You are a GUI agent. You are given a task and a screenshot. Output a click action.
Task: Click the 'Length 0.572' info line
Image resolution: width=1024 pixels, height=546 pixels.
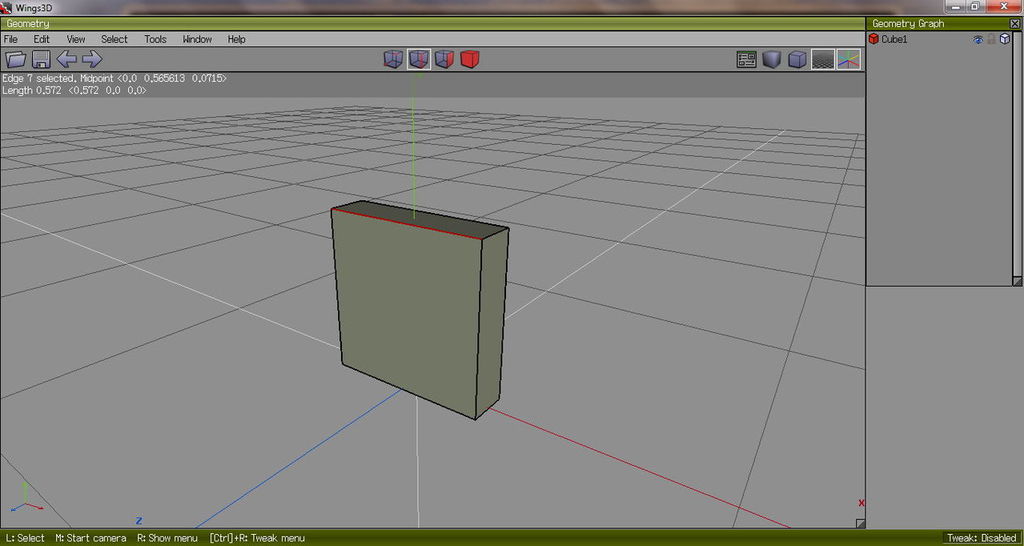pyautogui.click(x=74, y=91)
